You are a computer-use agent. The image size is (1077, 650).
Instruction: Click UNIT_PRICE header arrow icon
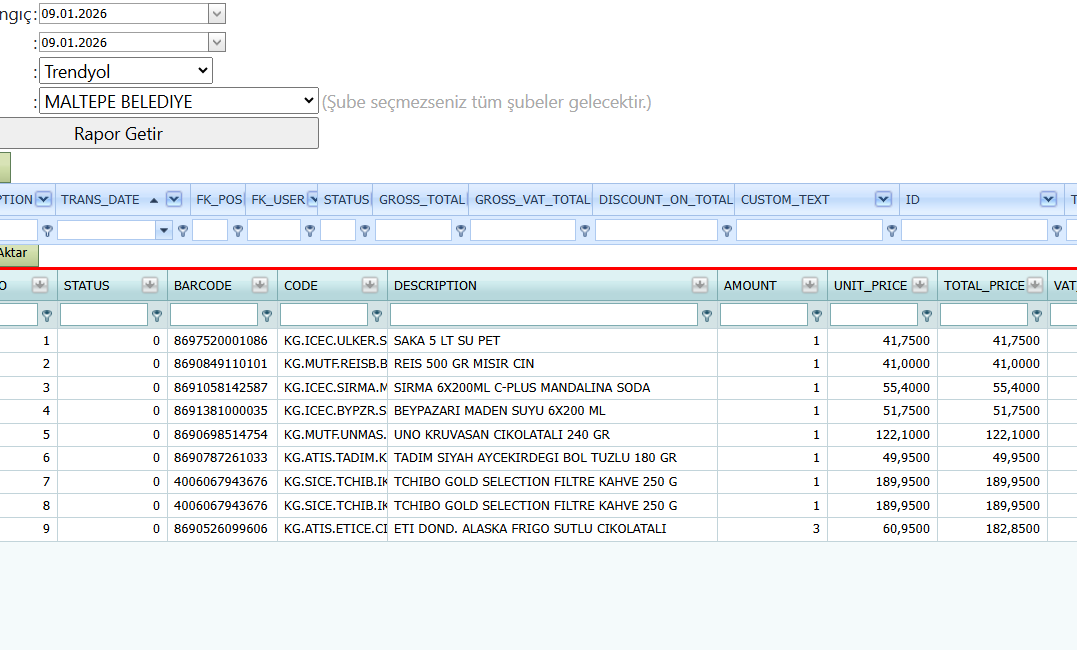click(x=920, y=285)
